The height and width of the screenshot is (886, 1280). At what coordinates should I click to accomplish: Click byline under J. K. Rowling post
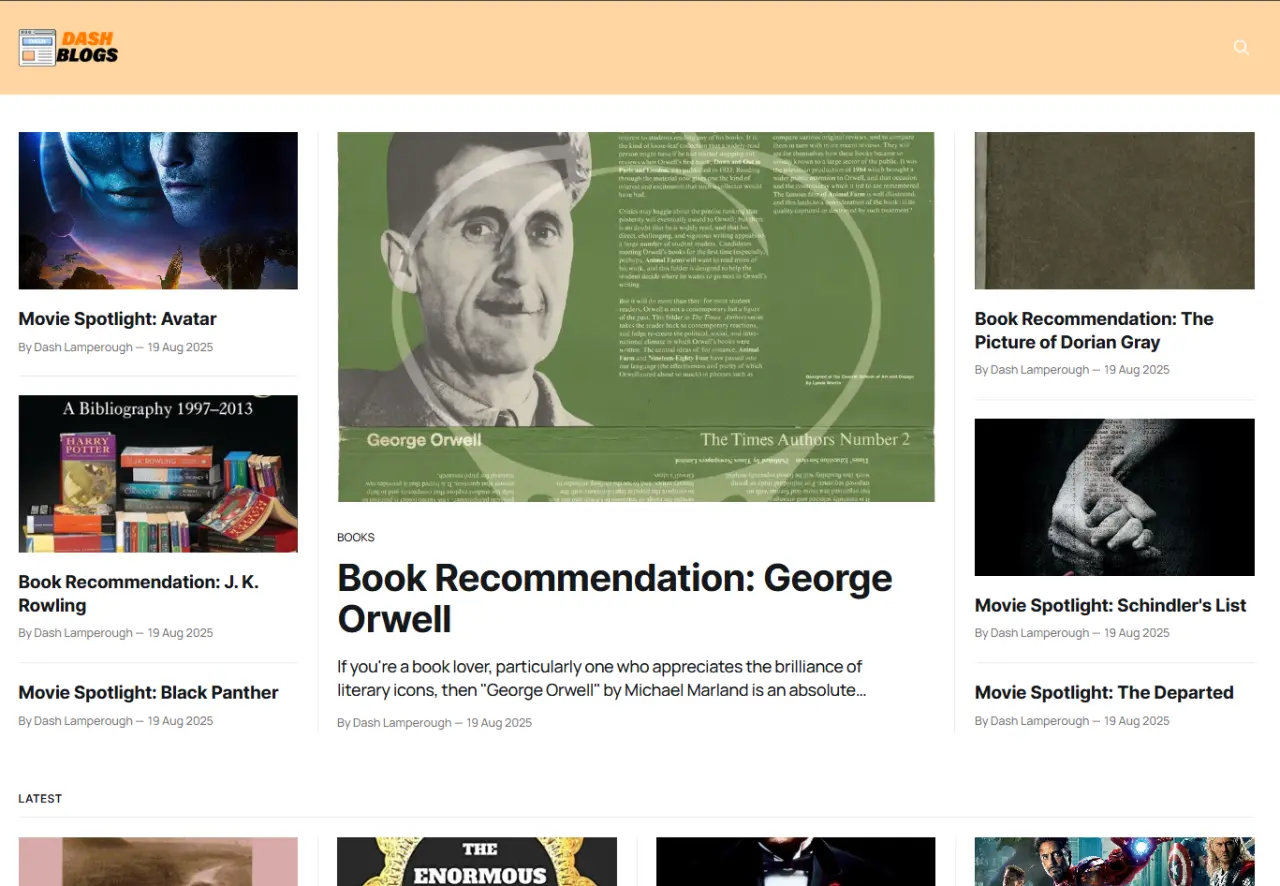116,633
